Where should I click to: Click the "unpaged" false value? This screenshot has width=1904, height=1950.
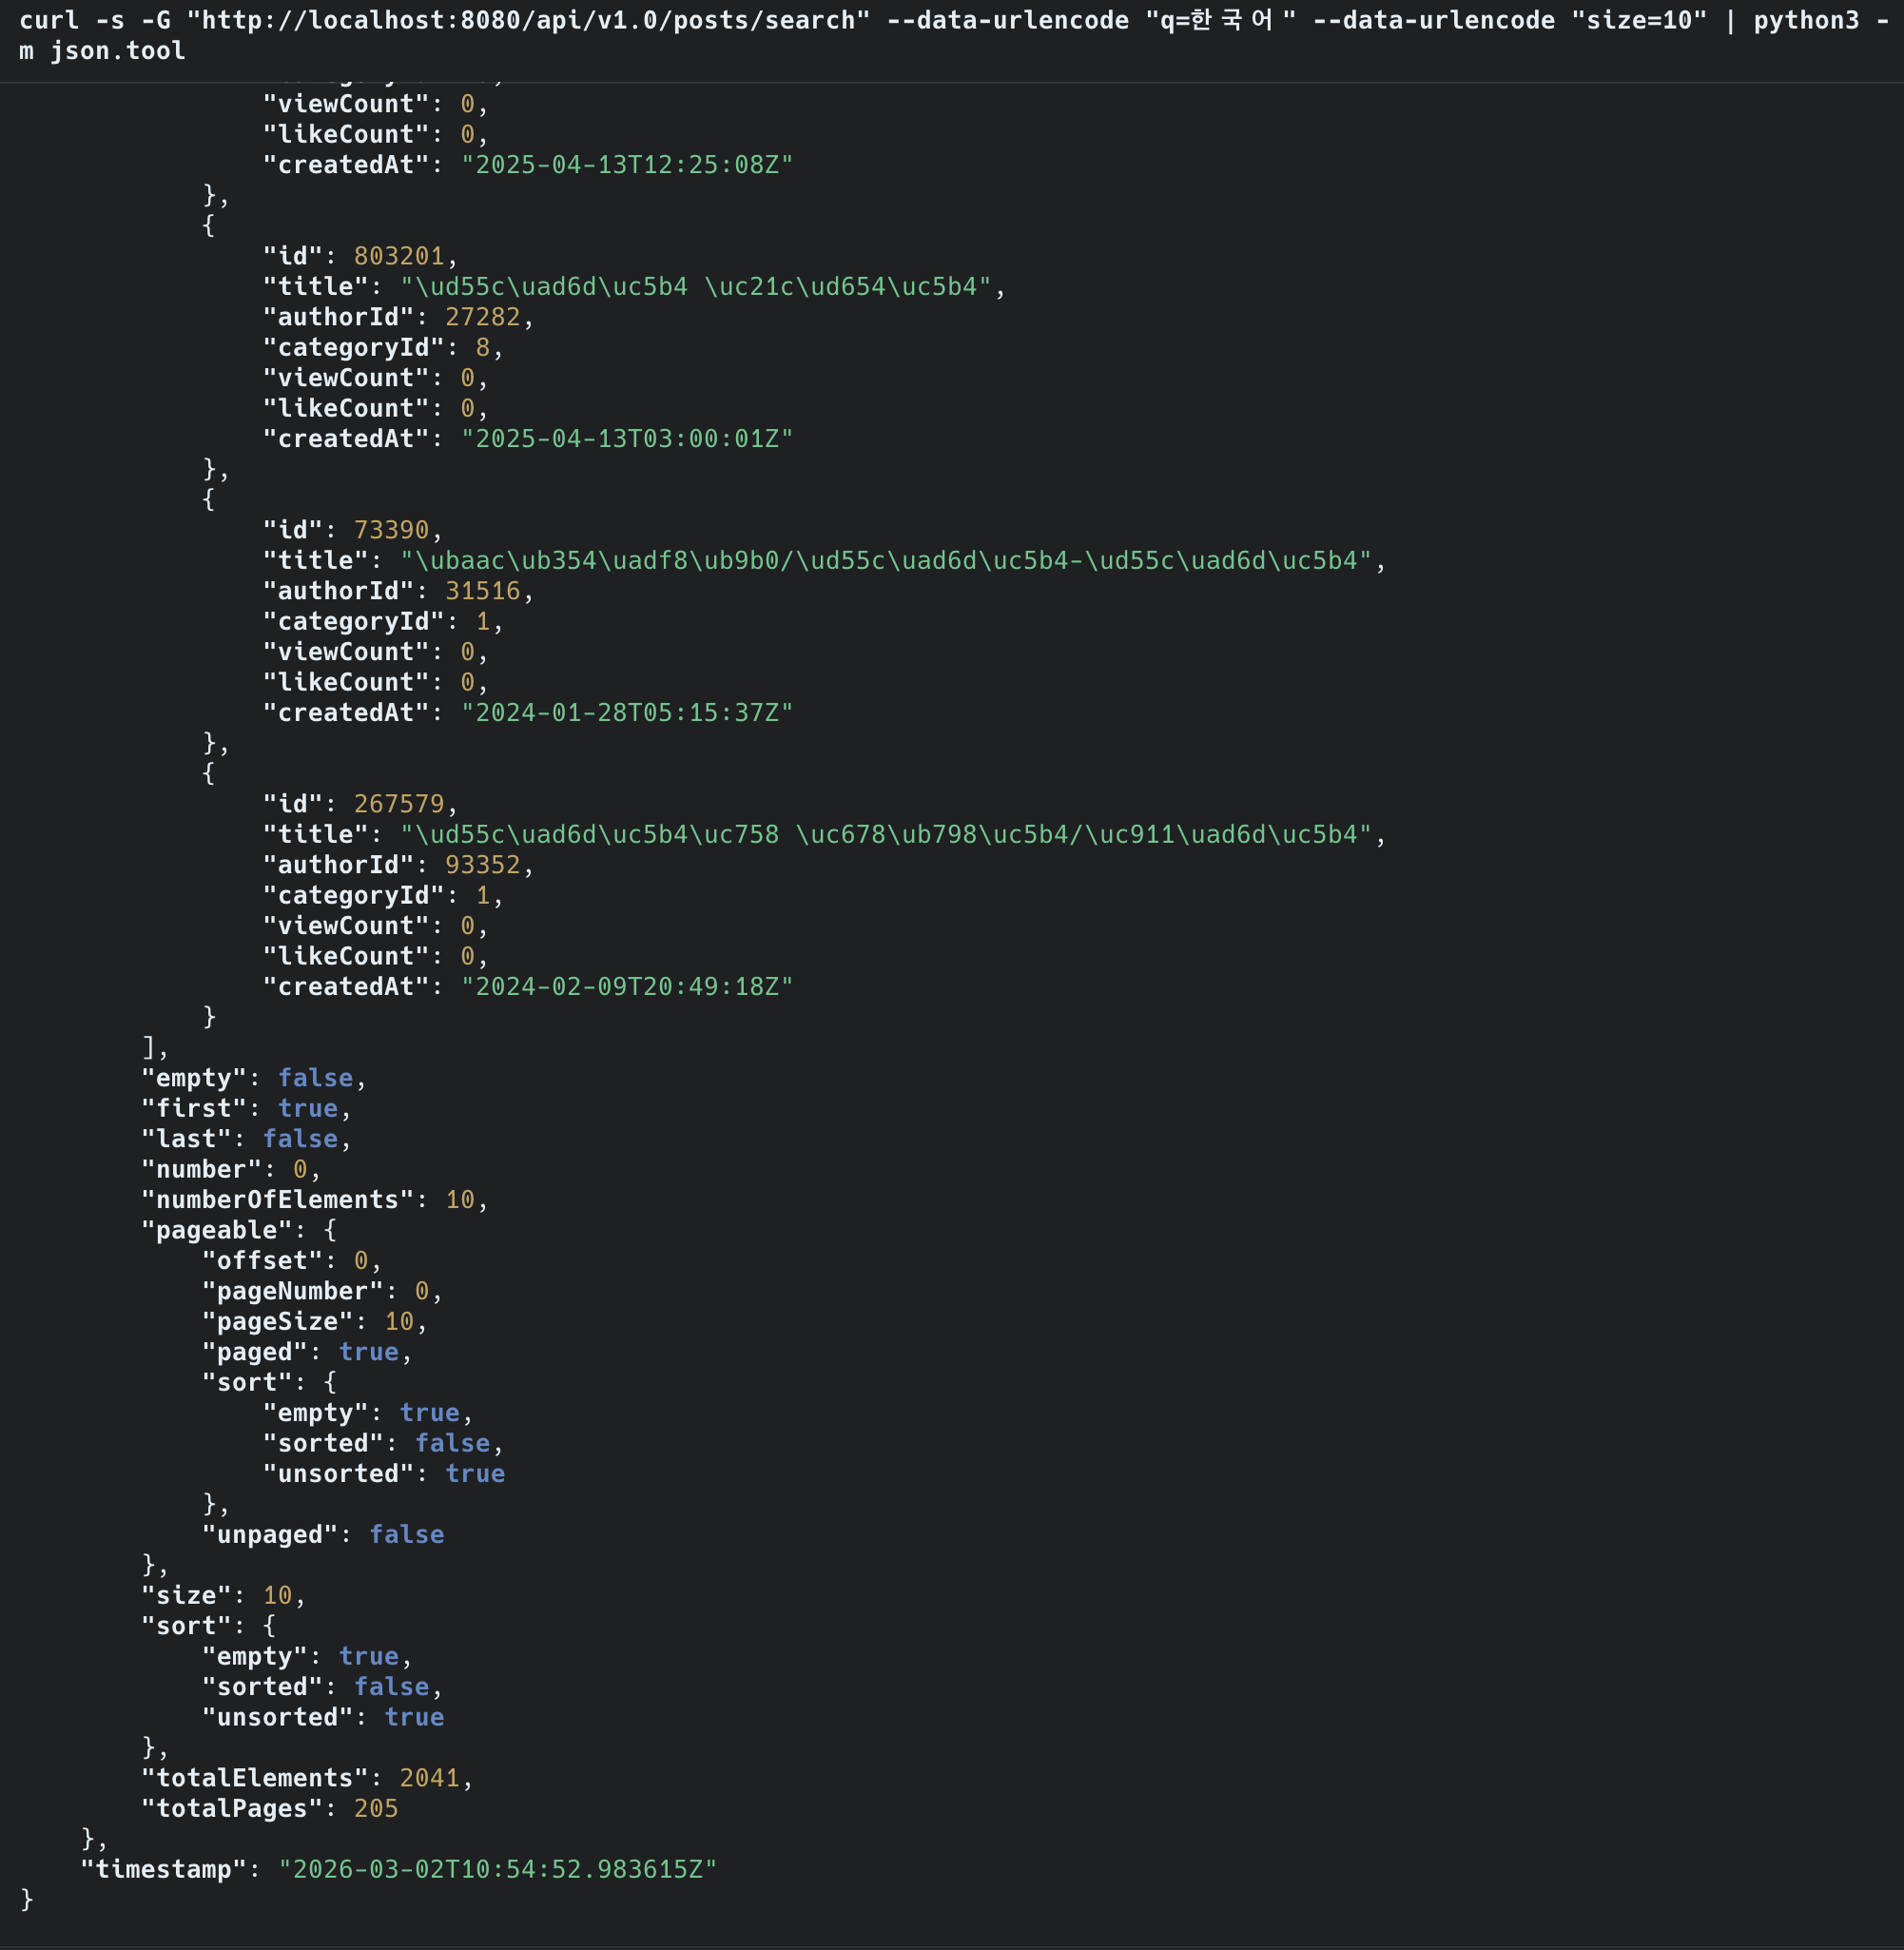coord(406,1535)
